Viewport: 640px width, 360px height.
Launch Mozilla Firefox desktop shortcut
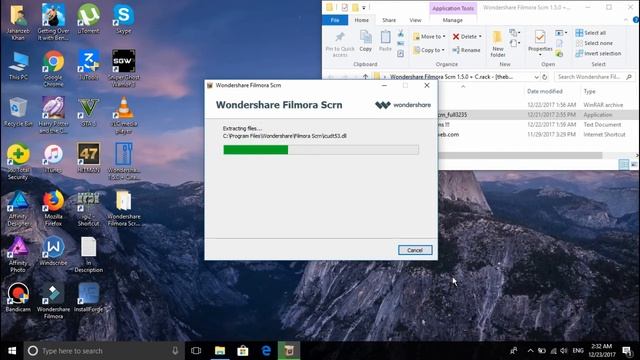coord(53,208)
